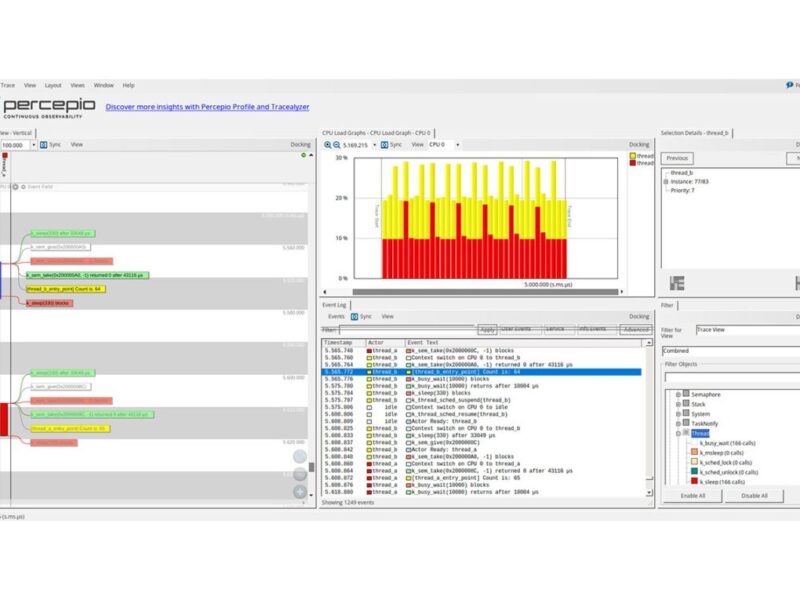Click the round plus zoom button in trace view
800x600 pixels.
[x=300, y=491]
